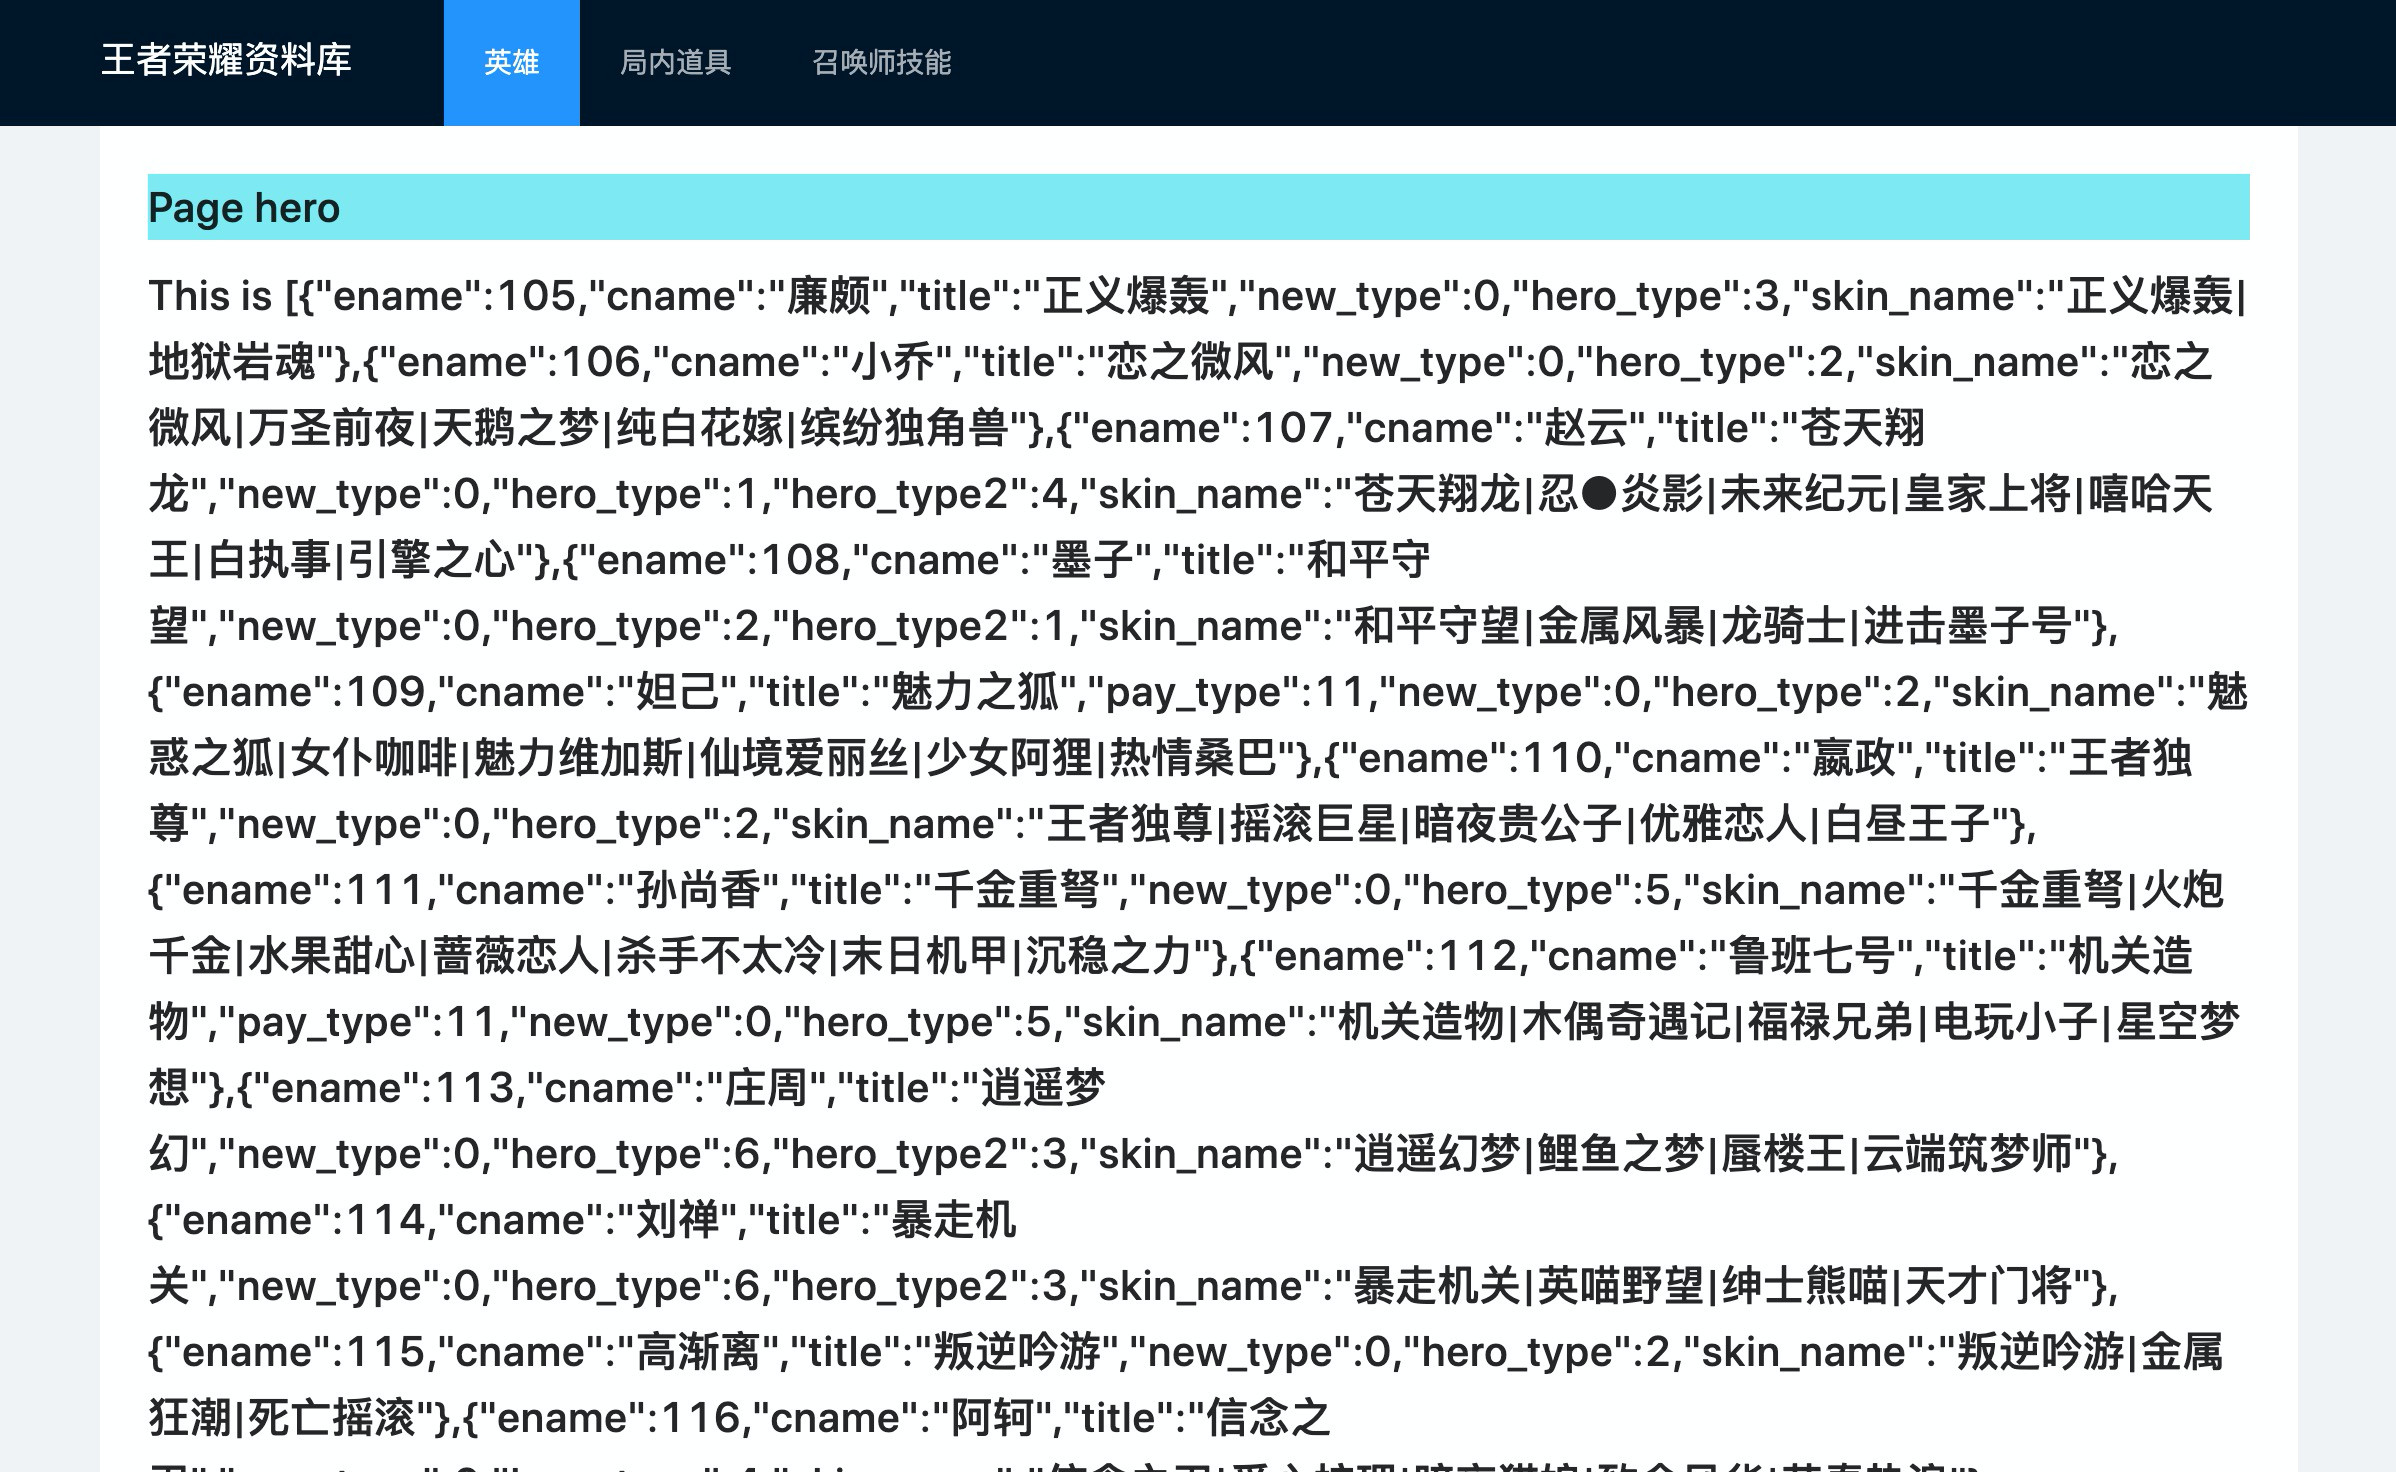Click the text "ename":105
Viewport: 2396px width, 1472px height.
point(445,296)
